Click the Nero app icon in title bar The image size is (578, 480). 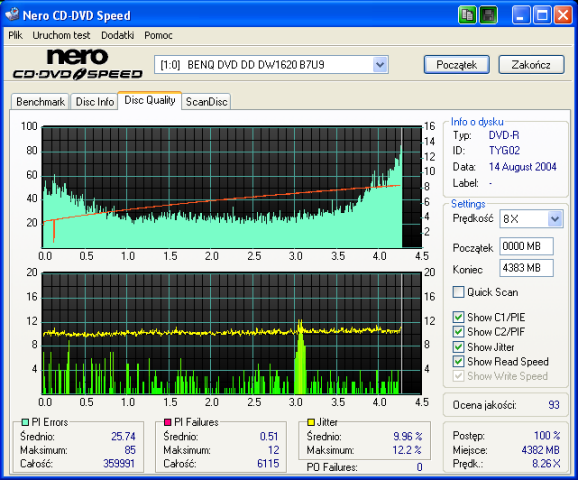(x=12, y=14)
